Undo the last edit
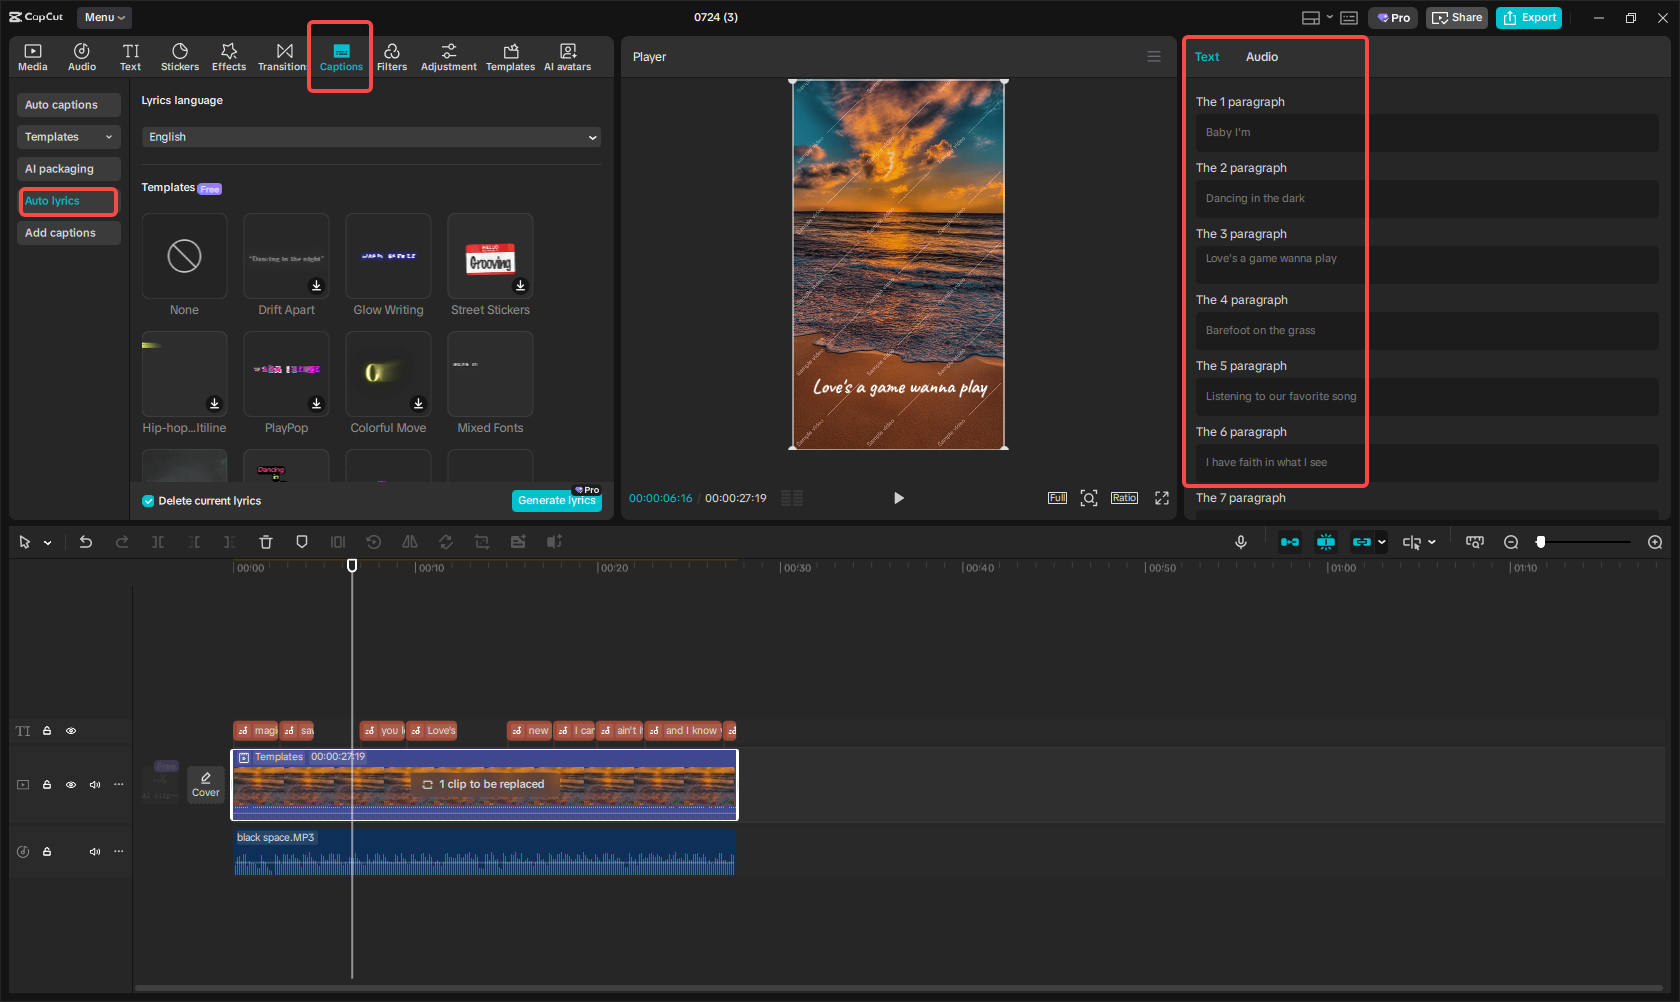 point(86,541)
